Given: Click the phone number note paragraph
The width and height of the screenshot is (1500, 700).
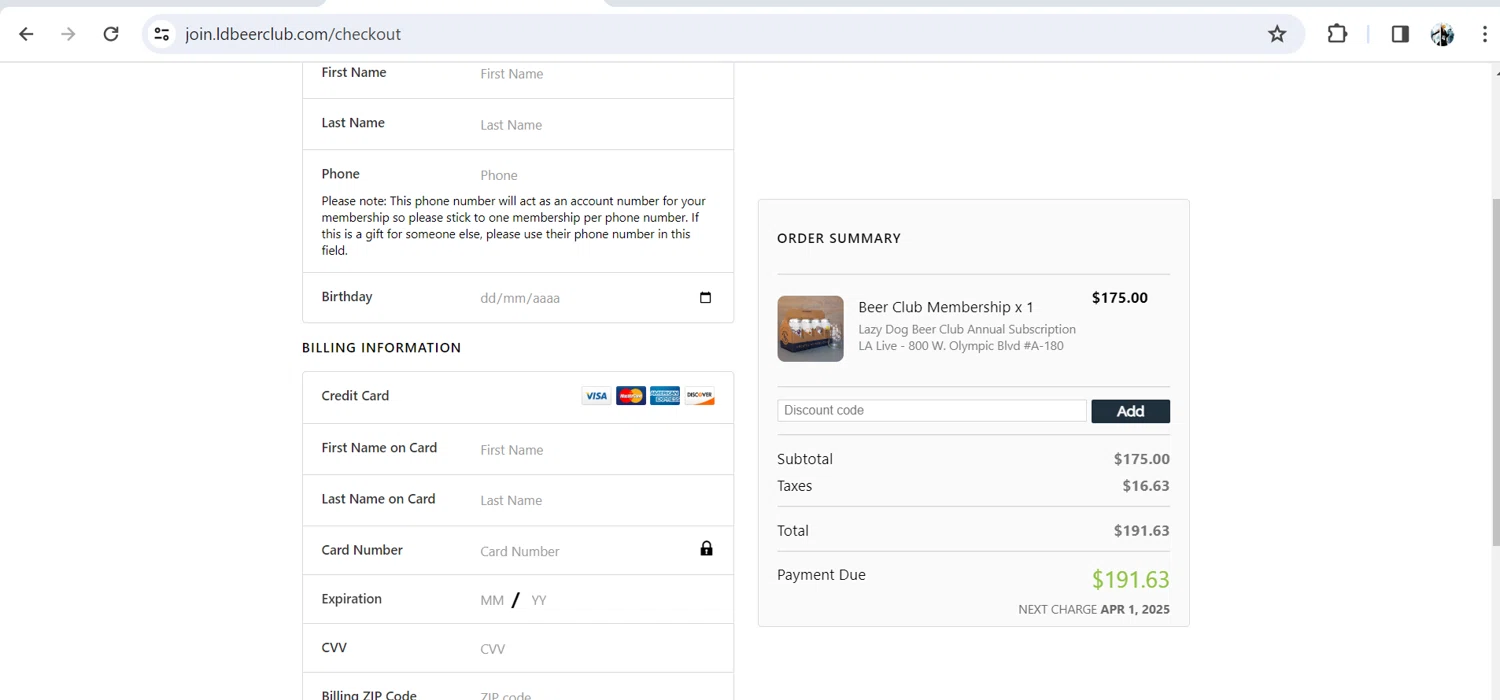Looking at the screenshot, I should click(514, 226).
